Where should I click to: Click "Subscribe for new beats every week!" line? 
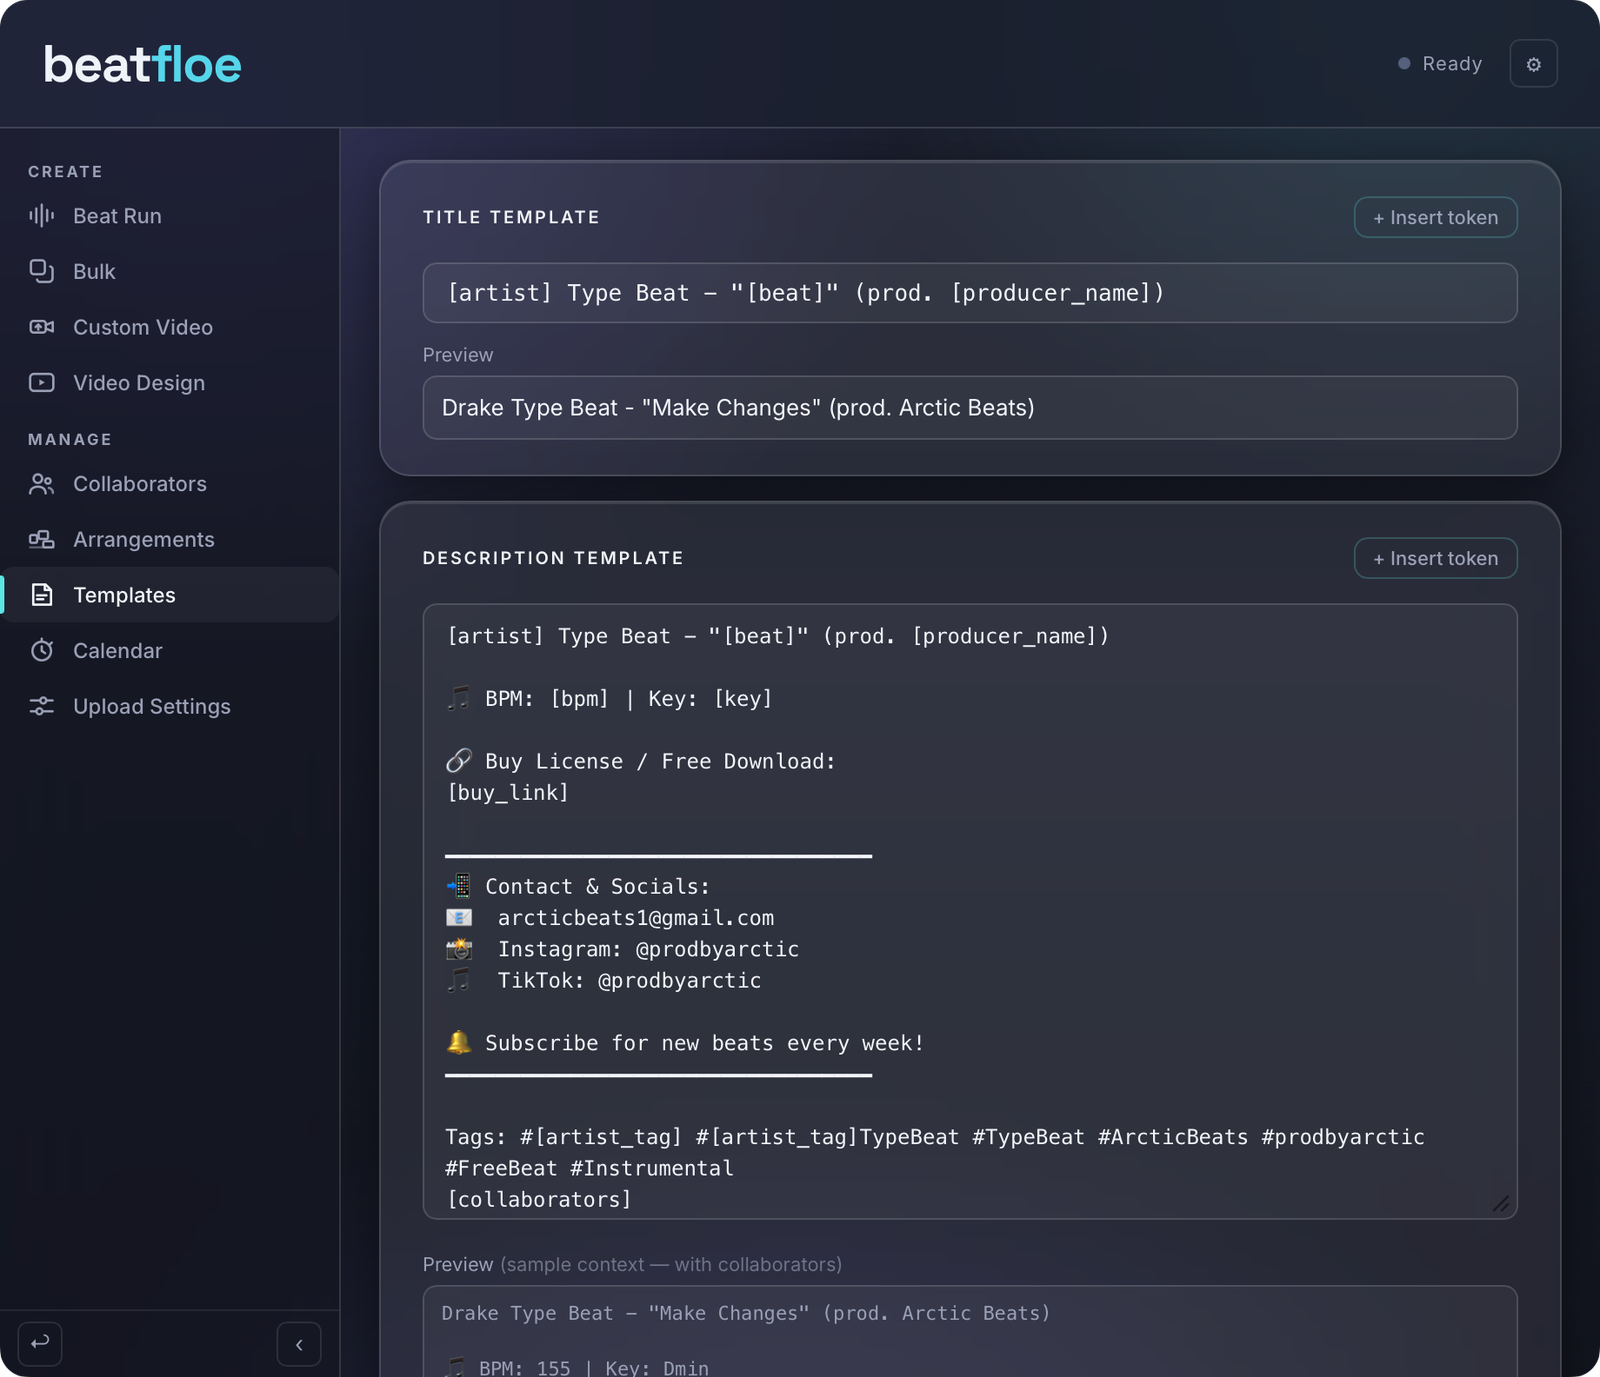click(x=685, y=1044)
